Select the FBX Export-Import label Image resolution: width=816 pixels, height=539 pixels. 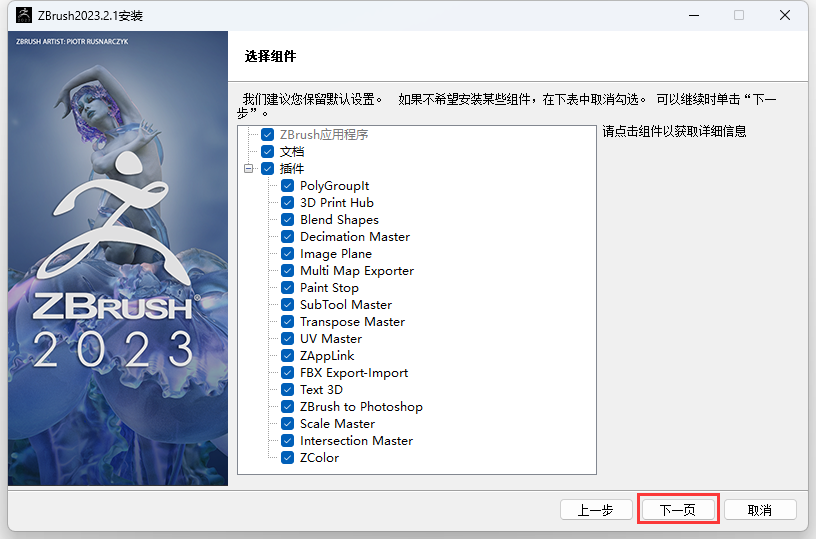(x=354, y=373)
